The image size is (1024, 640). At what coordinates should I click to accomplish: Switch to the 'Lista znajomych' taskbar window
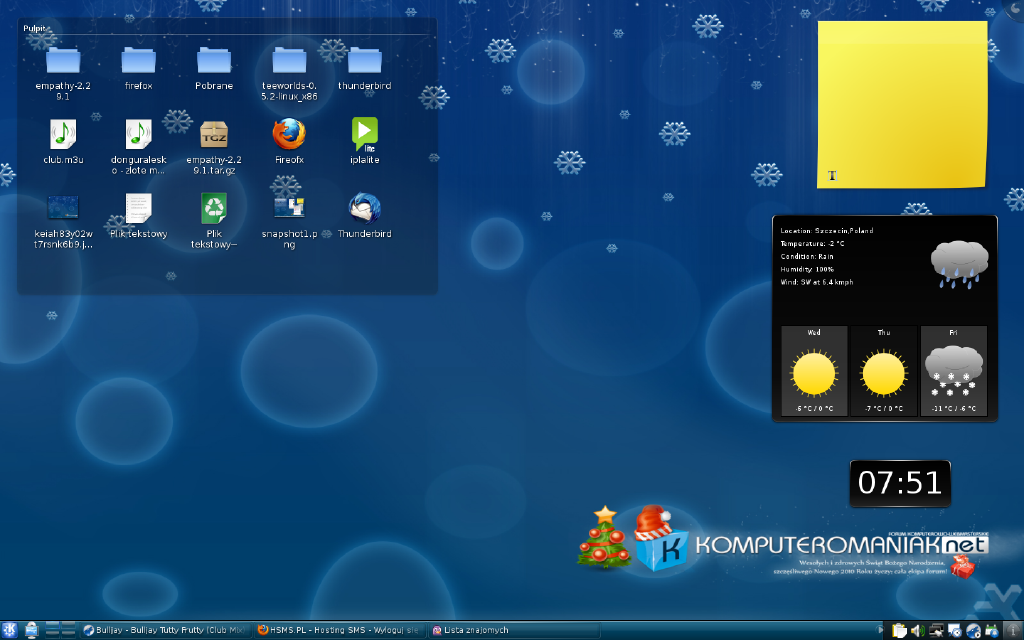(x=513, y=630)
